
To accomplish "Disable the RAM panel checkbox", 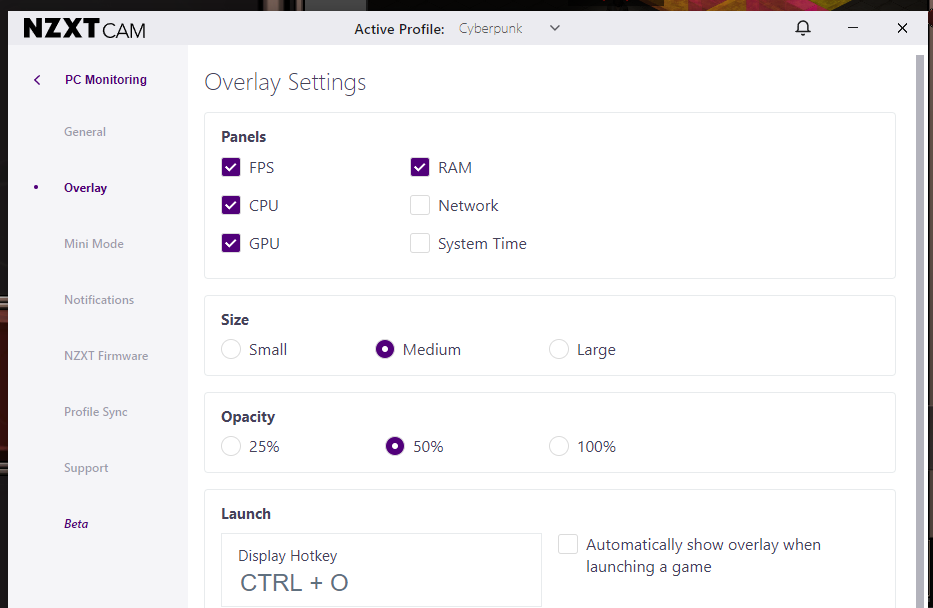I will tap(420, 168).
